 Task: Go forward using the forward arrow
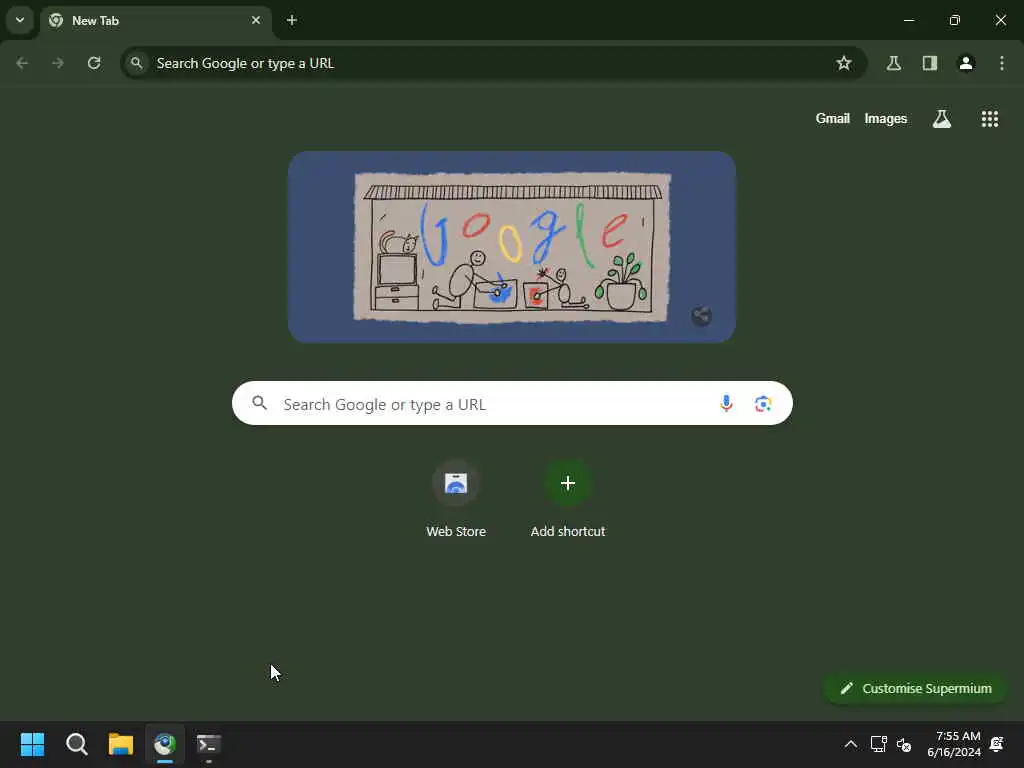coord(58,63)
